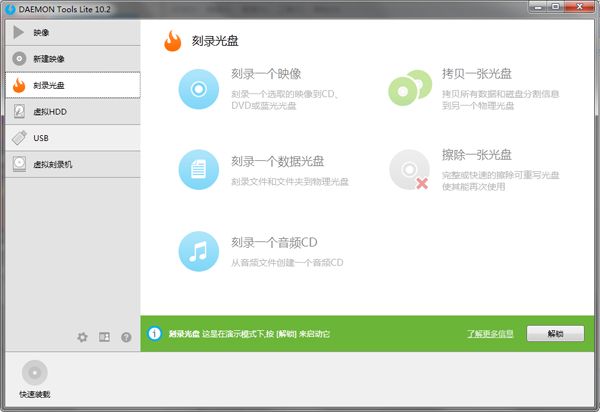Select the 新建映像 sidebar tab
Image resolution: width=600 pixels, height=412 pixels.
point(73,59)
